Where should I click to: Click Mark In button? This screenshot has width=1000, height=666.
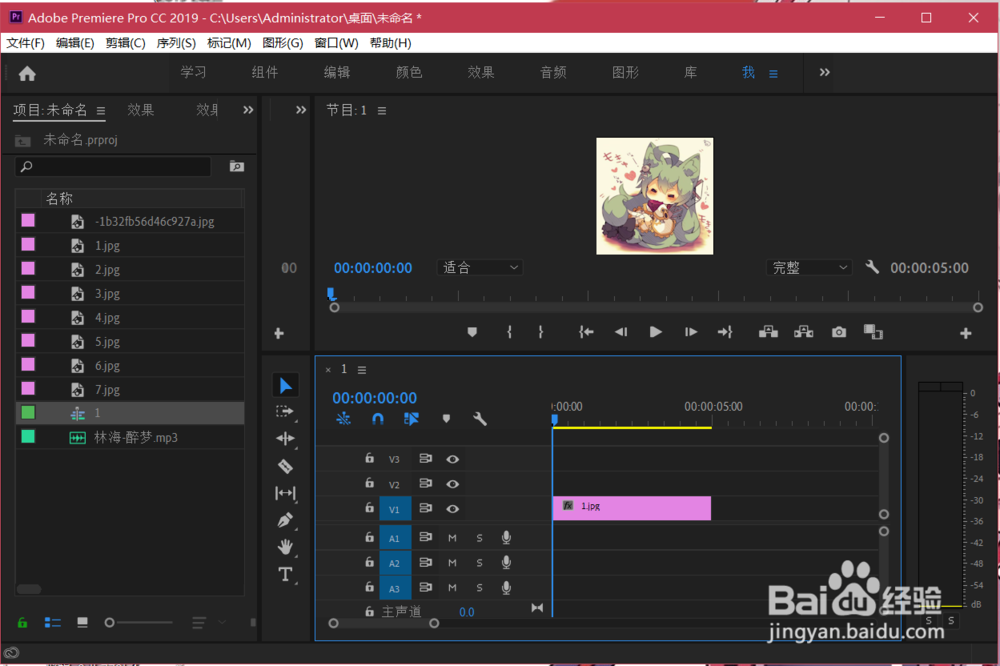point(509,332)
